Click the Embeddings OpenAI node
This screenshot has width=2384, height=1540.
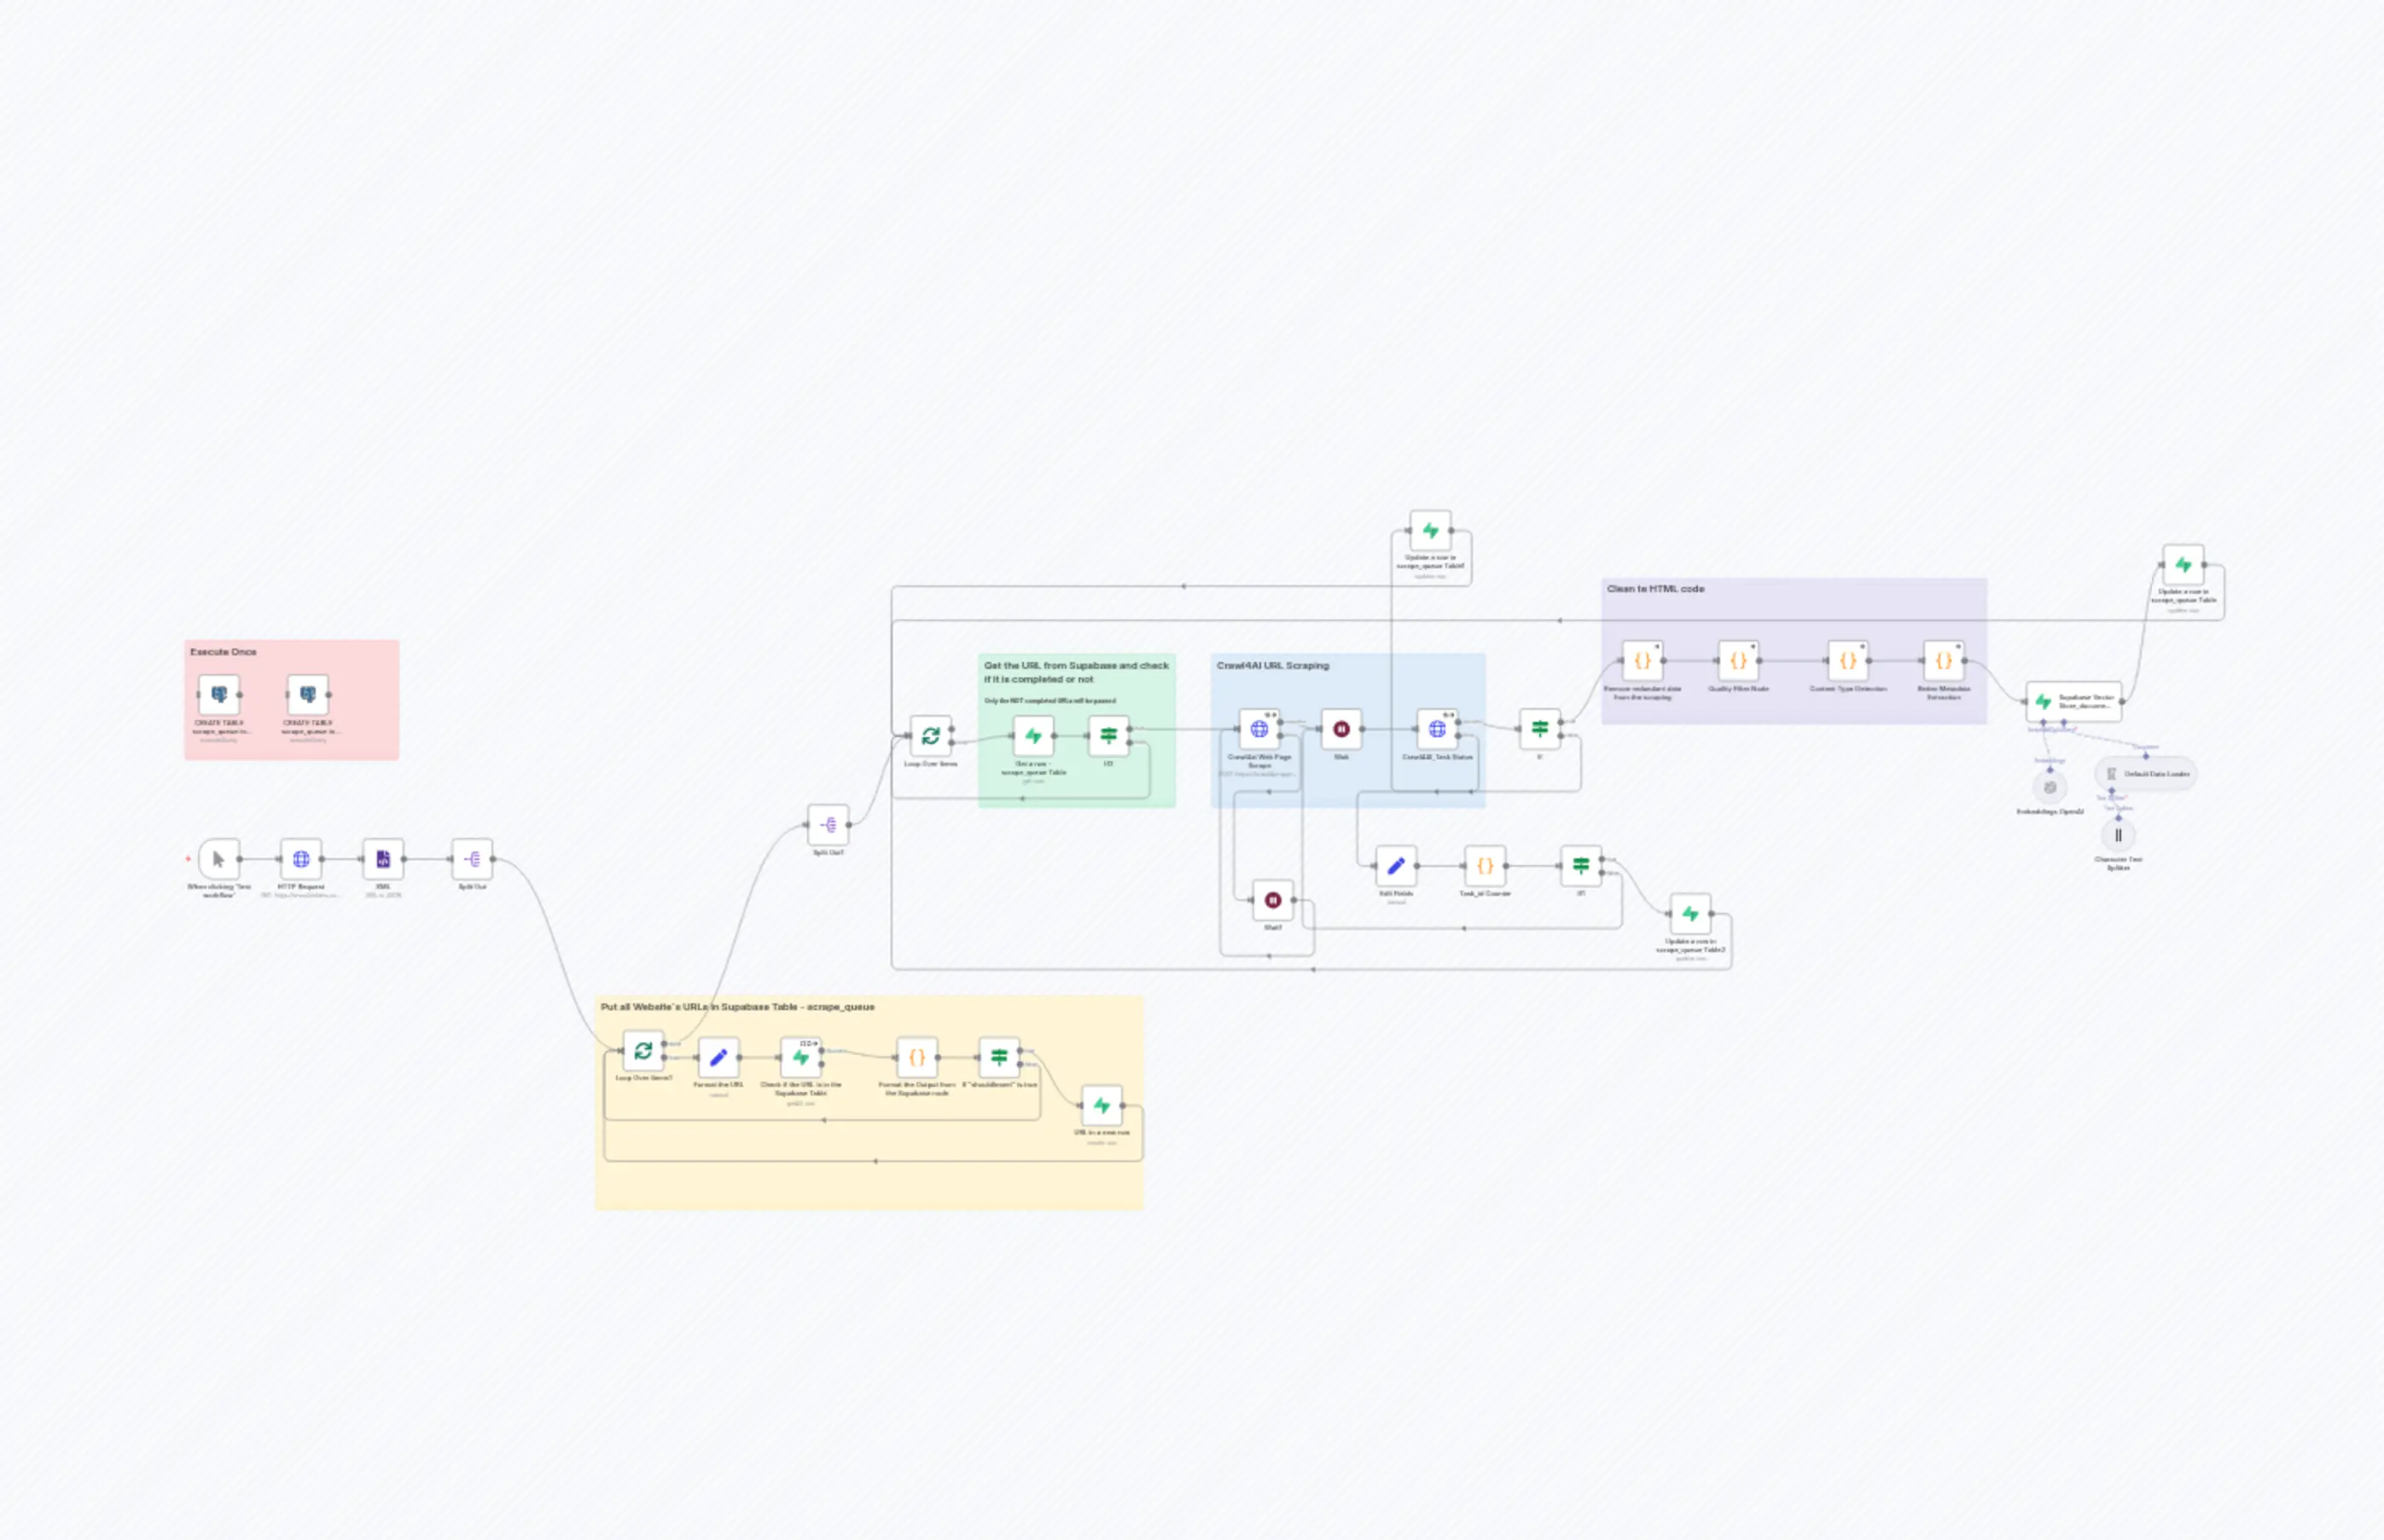2049,789
